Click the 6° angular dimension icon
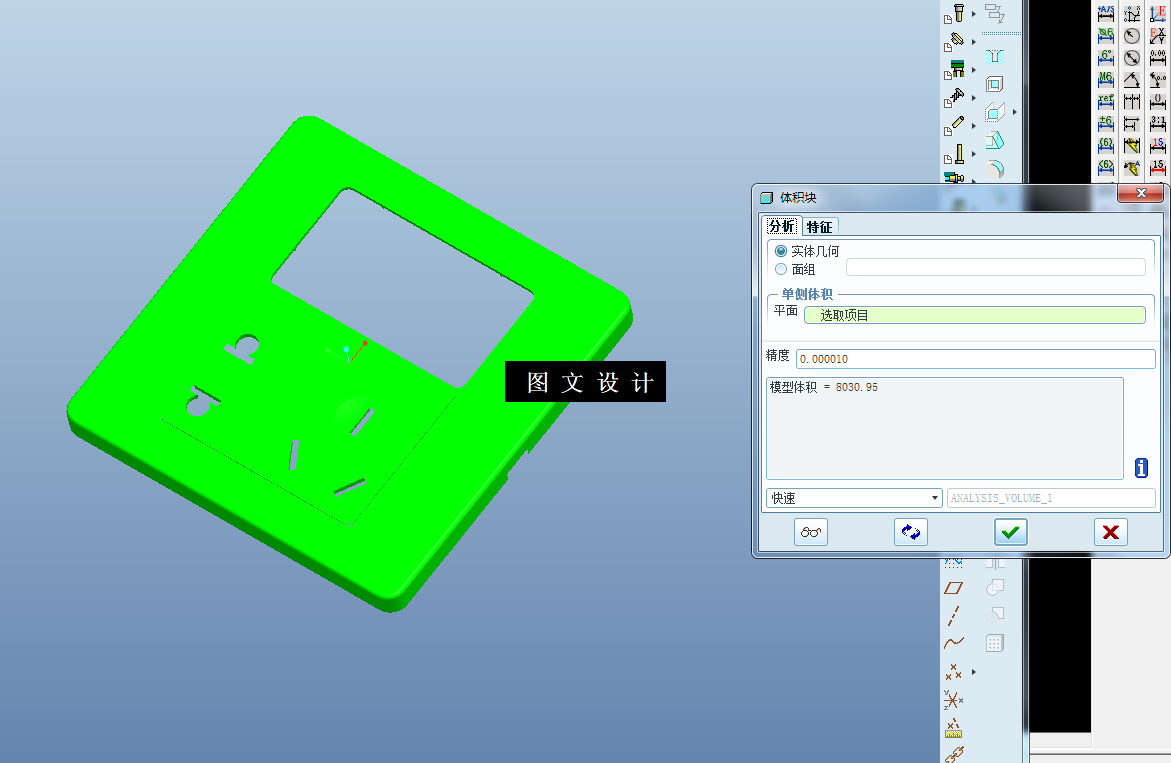Viewport: 1171px width, 763px height. pos(1106,57)
